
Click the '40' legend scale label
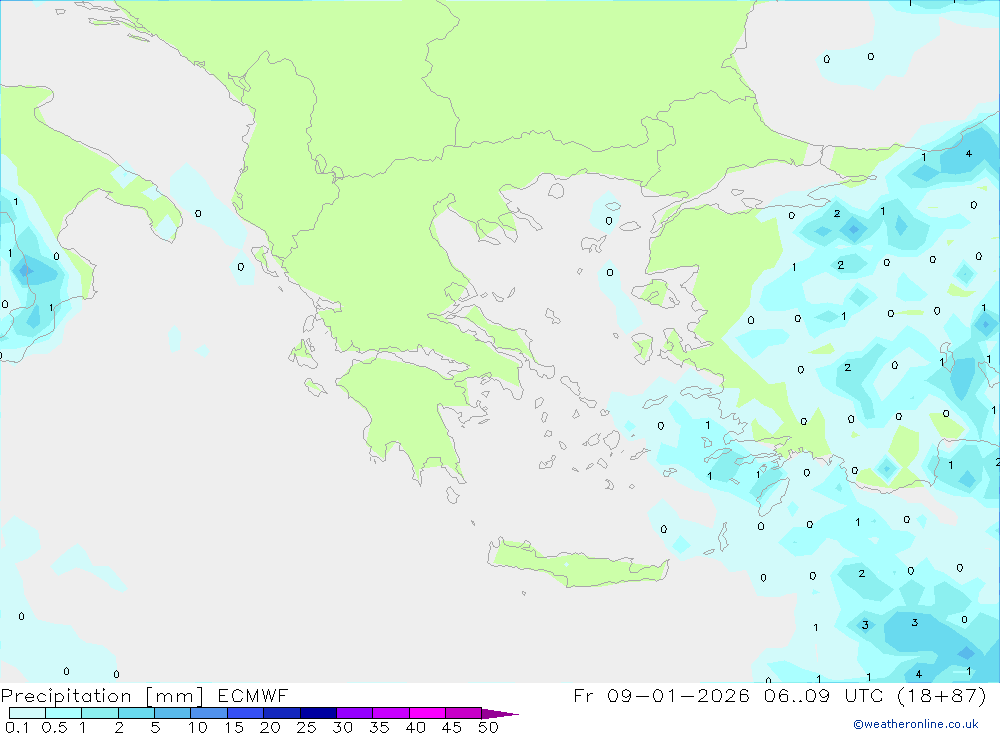(x=416, y=727)
